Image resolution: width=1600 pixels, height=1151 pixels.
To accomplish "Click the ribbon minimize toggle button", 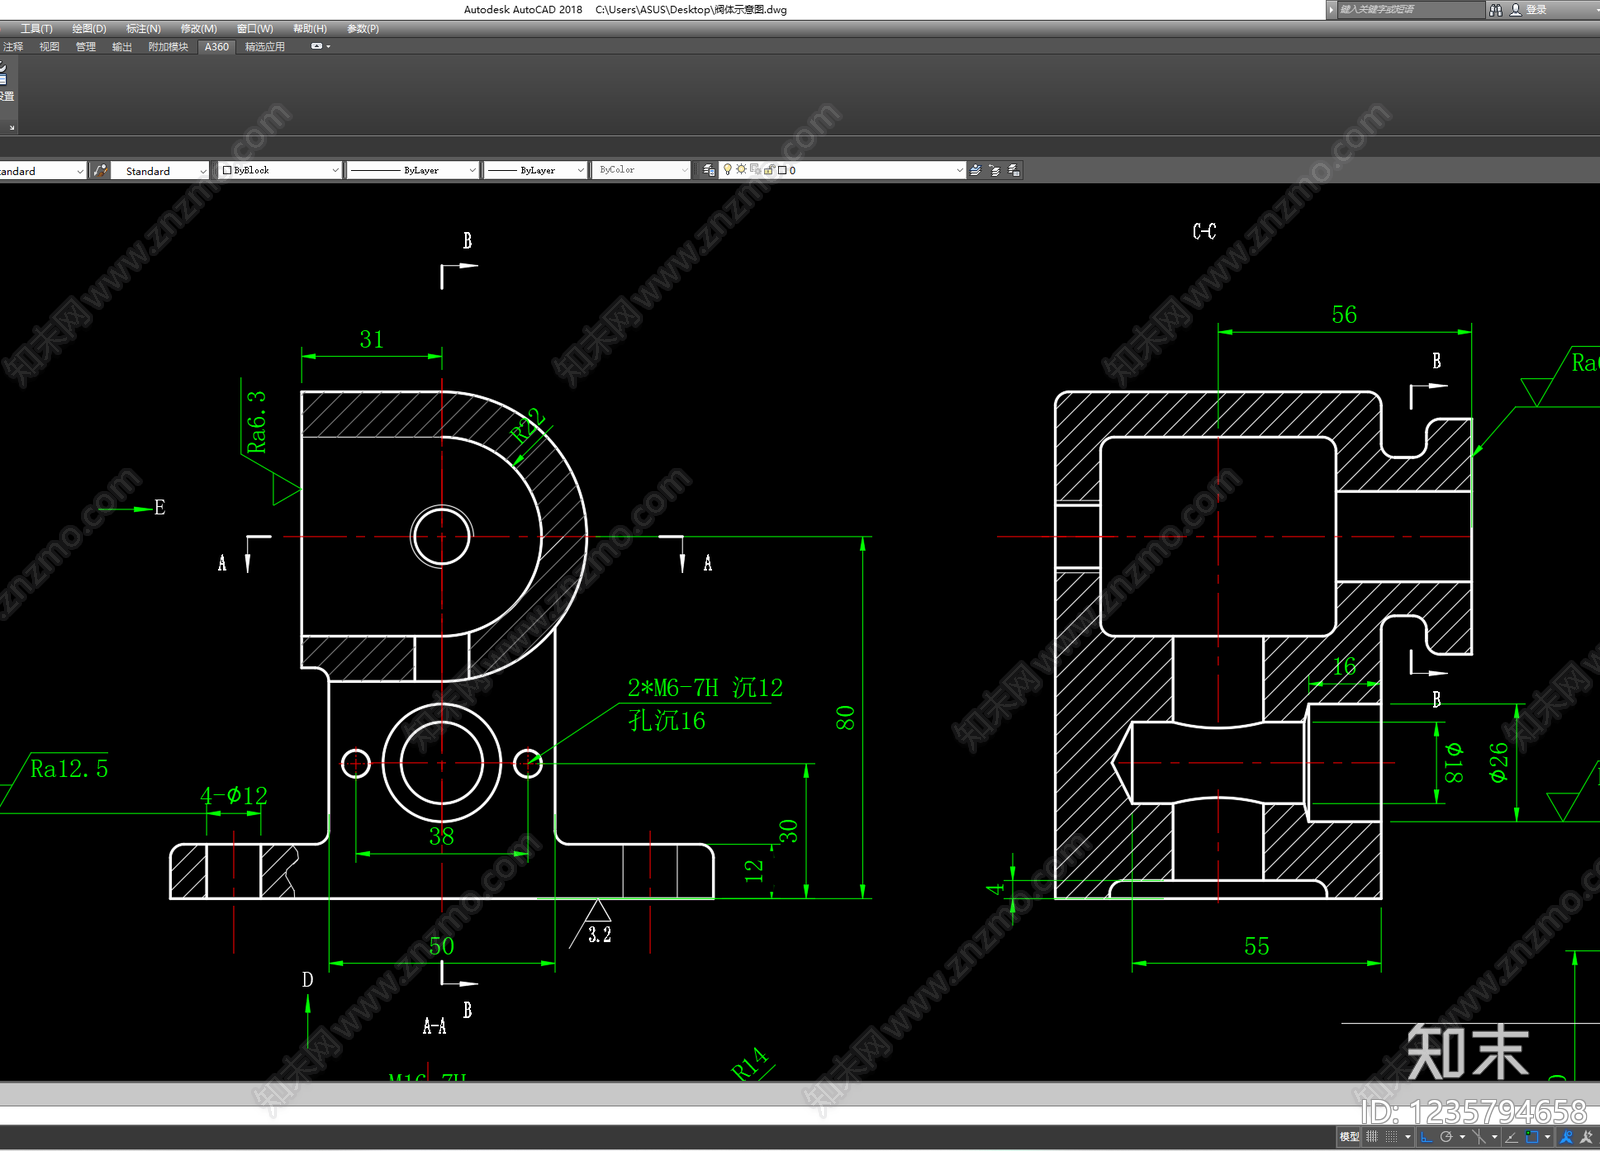I will [317, 46].
